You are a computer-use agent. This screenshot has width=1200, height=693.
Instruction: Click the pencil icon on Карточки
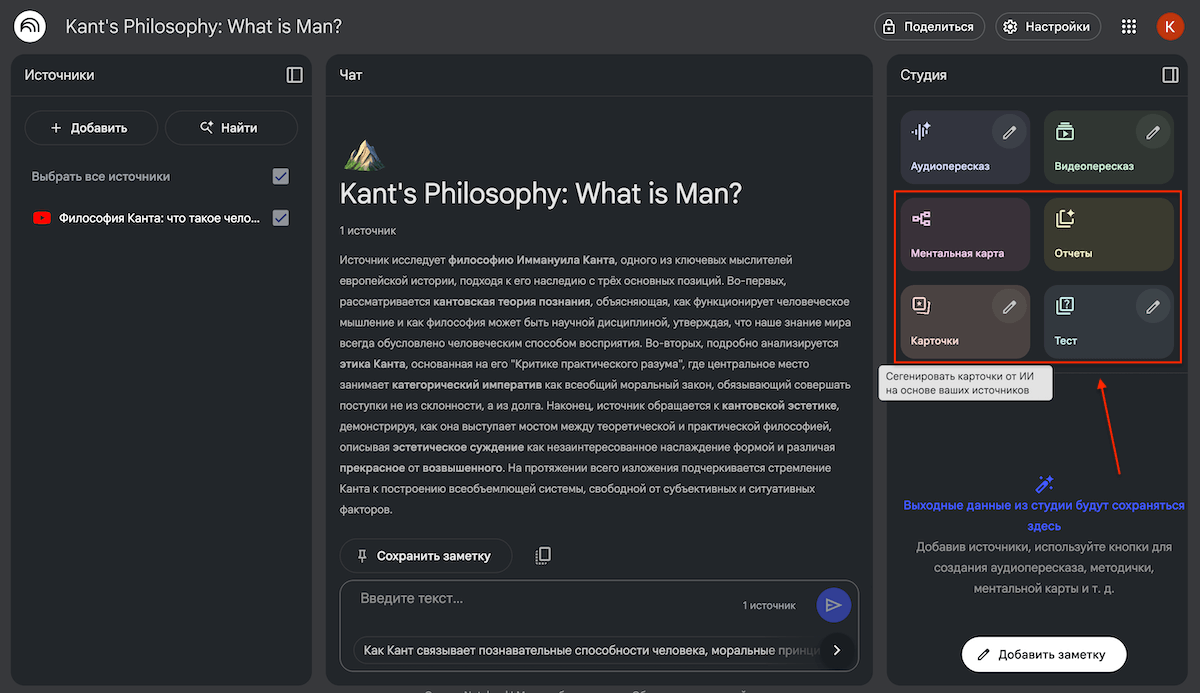coord(1009,307)
